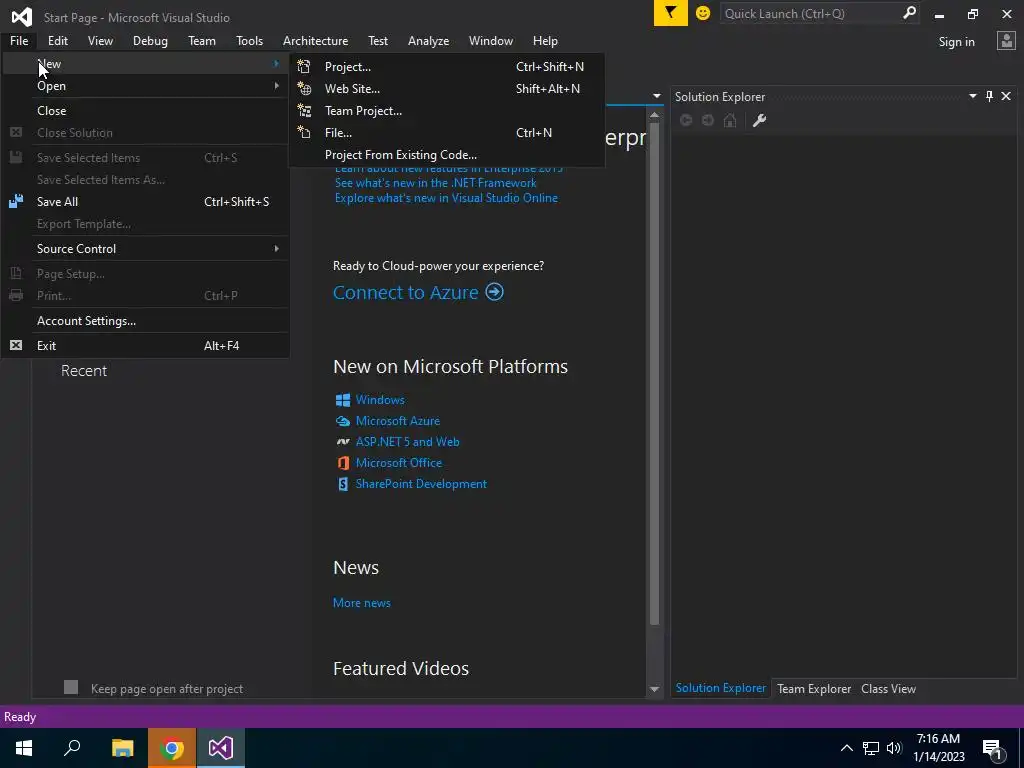Image resolution: width=1024 pixels, height=768 pixels.
Task: Switch to the Solution Explorer bottom tab
Action: click(x=720, y=688)
